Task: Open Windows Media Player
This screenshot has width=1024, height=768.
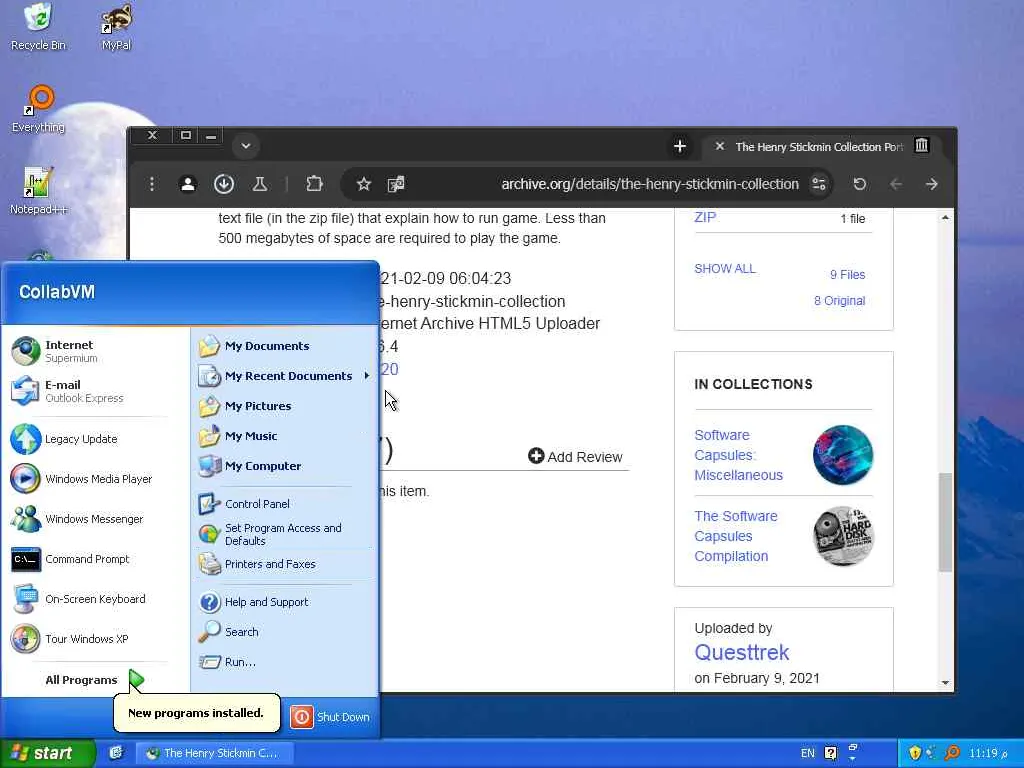Action: click(x=90, y=479)
